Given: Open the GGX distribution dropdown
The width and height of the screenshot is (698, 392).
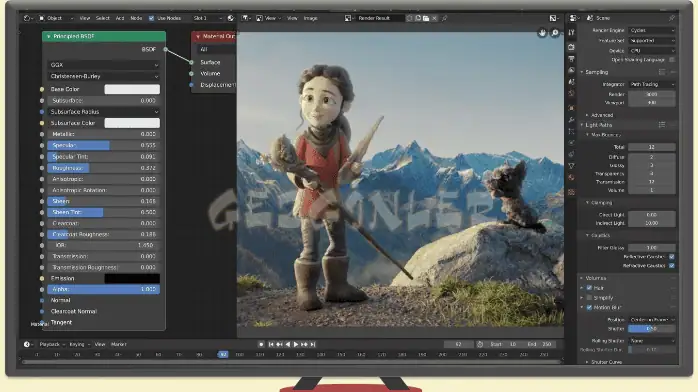Looking at the screenshot, I should click(x=104, y=65).
